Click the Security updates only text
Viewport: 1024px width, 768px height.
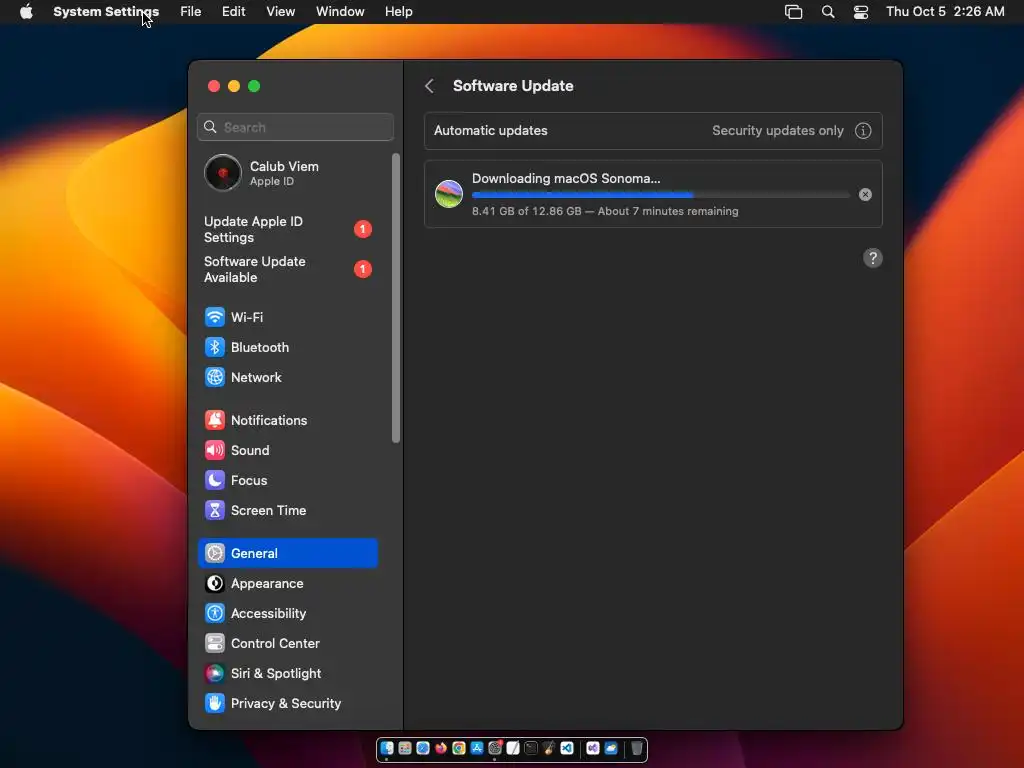[x=777, y=131]
